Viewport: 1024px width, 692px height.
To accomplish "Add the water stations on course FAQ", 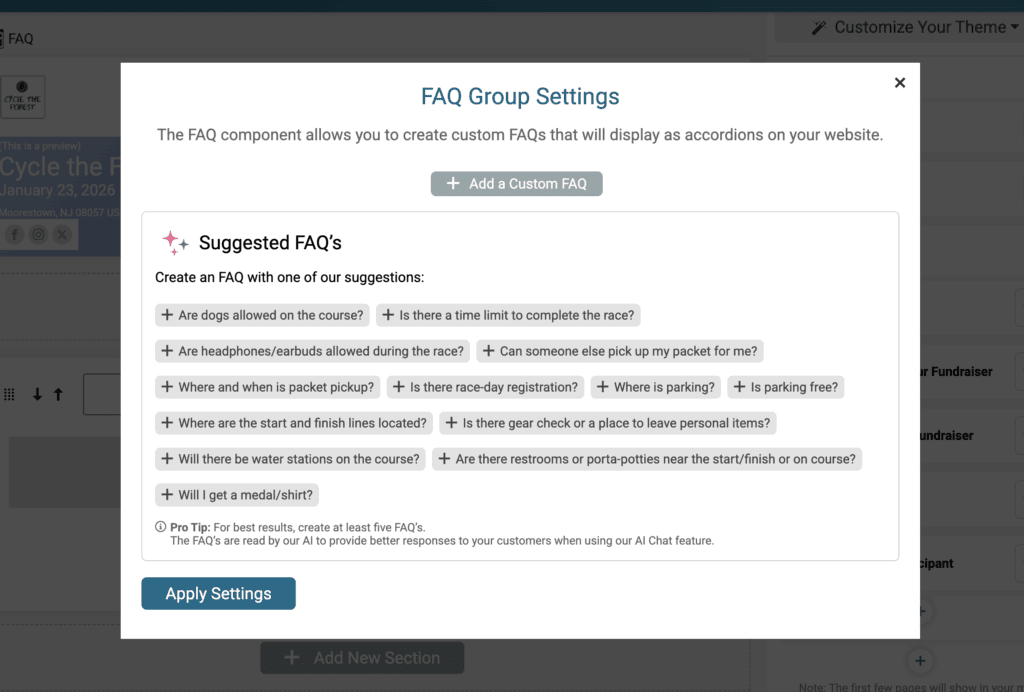I will [x=290, y=459].
